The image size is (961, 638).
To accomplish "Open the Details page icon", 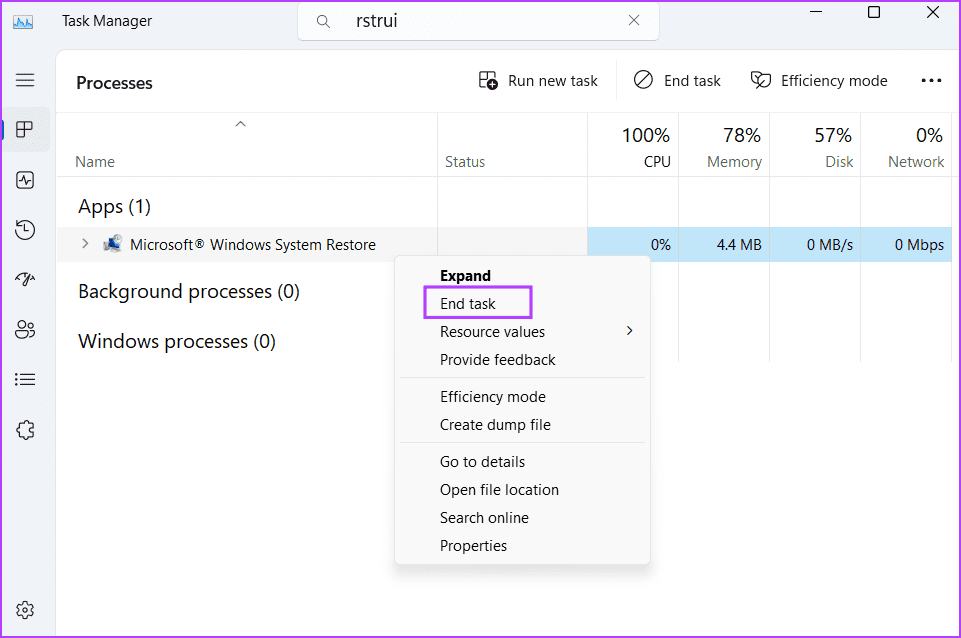I will pyautogui.click(x=25, y=379).
